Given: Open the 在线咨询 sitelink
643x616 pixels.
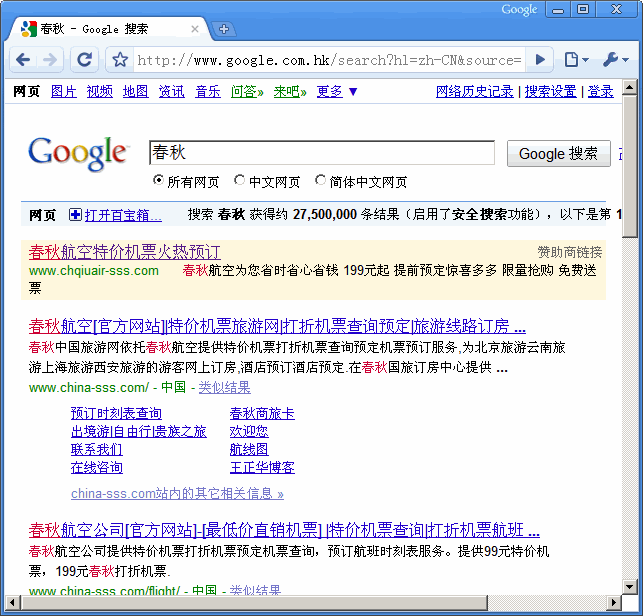Looking at the screenshot, I should (96, 467).
